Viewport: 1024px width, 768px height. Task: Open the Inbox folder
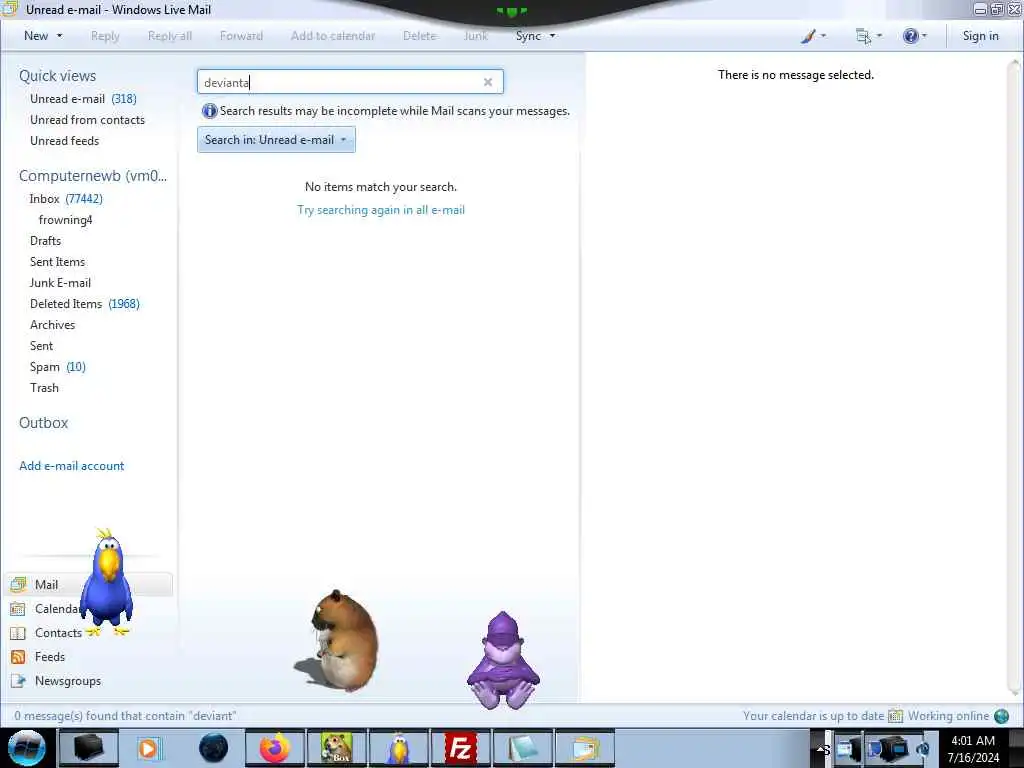(65, 199)
